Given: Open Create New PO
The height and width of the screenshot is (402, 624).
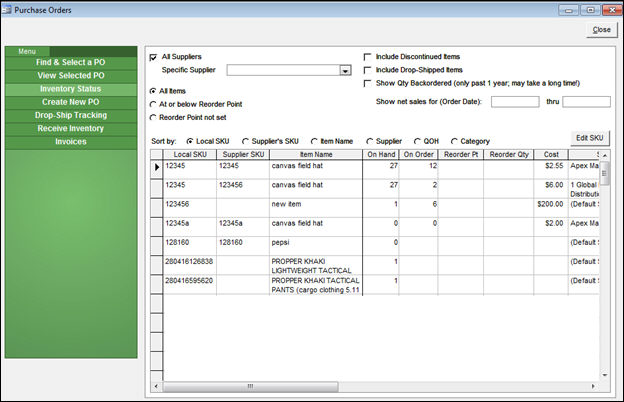Looking at the screenshot, I should pyautogui.click(x=71, y=102).
